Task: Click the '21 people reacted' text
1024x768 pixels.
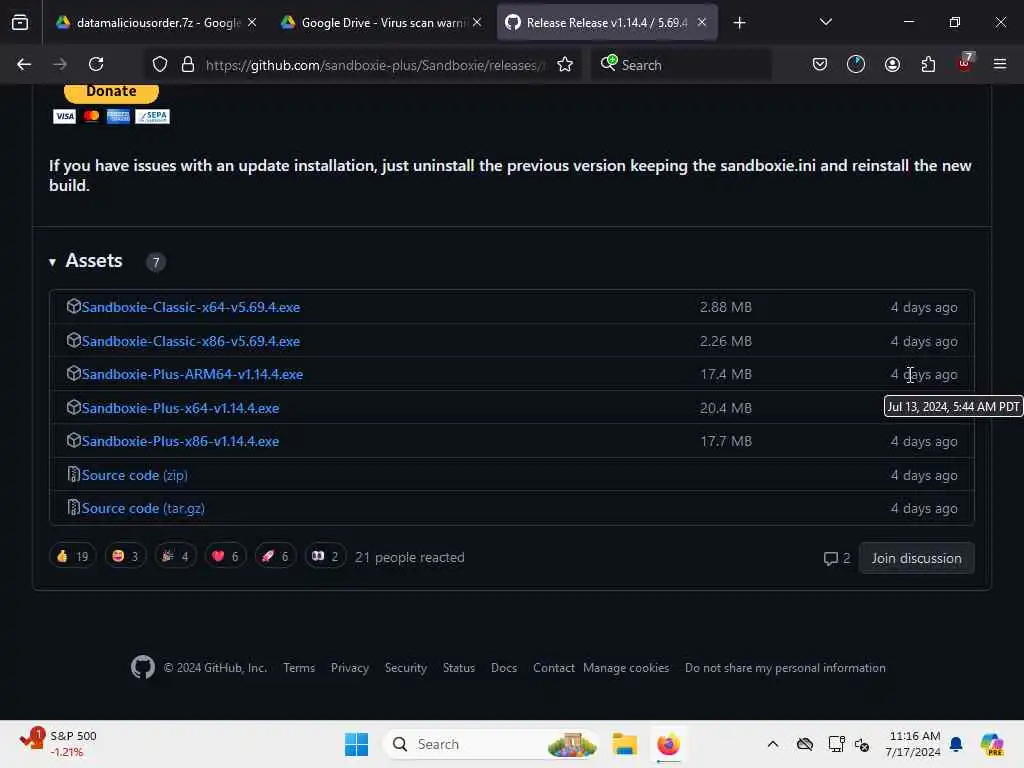Action: (409, 558)
